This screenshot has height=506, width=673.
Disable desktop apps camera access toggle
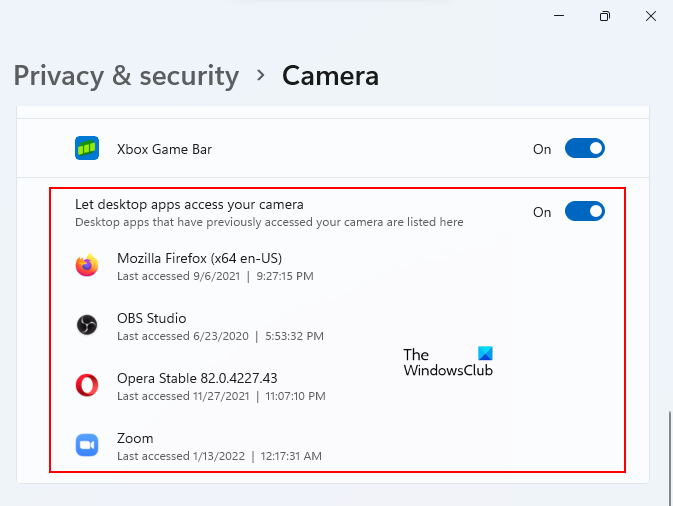[585, 211]
